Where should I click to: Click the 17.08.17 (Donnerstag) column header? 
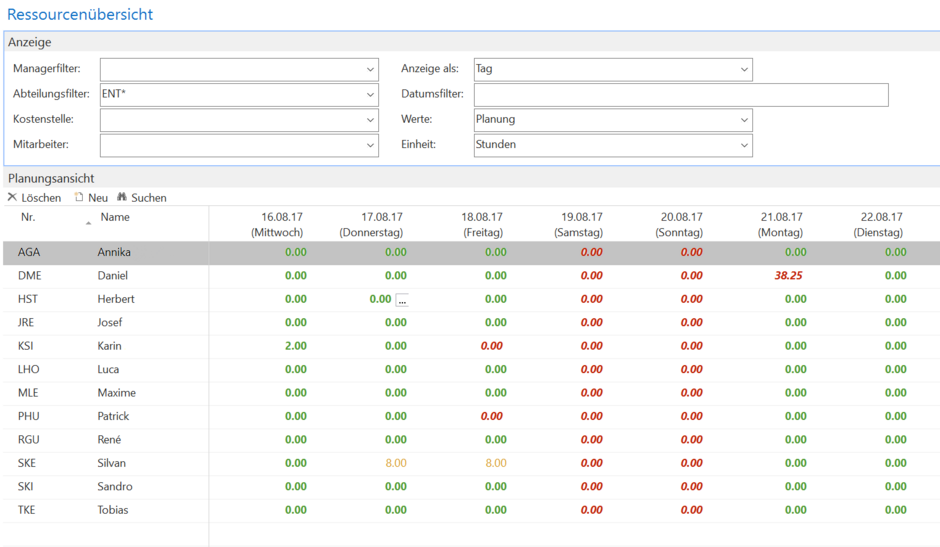pos(371,224)
